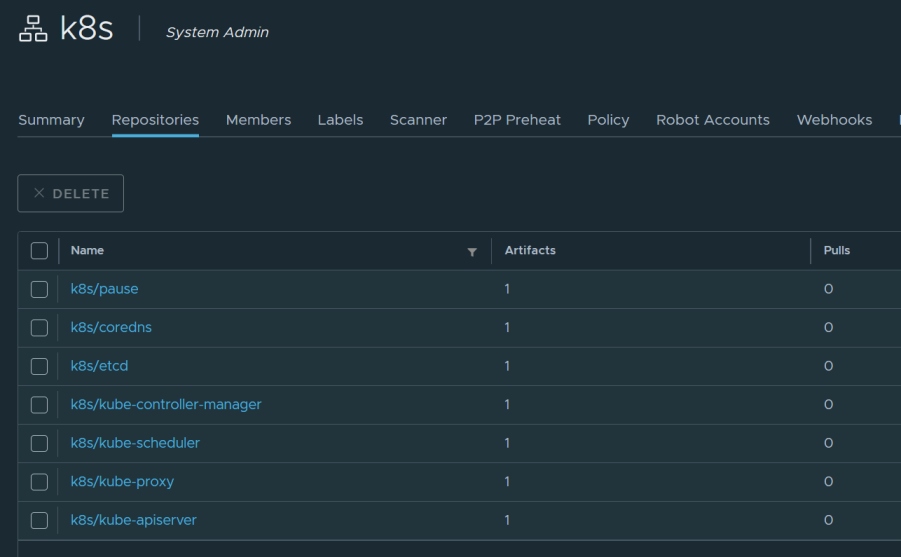Check the box for k8s/kube-apiserver
Screen dimensions: 901x557
pyautogui.click(x=39, y=520)
